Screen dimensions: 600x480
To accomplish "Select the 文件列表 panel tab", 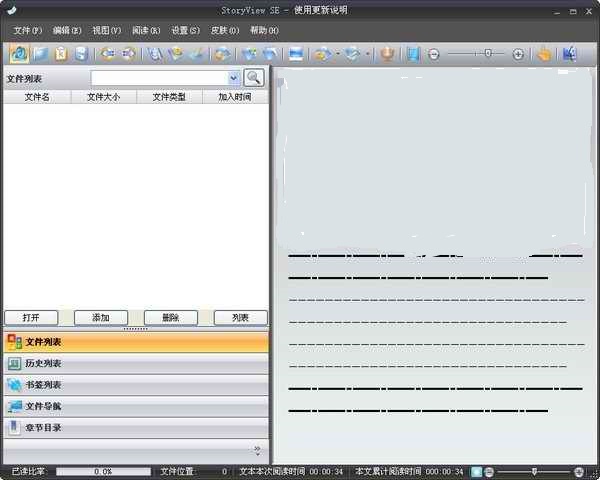I will tap(136, 342).
